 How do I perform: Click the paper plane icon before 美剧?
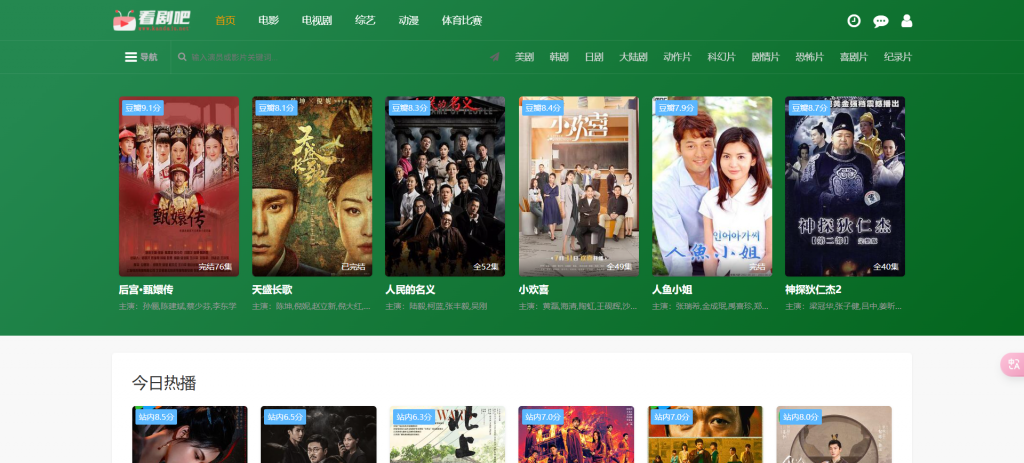point(495,57)
